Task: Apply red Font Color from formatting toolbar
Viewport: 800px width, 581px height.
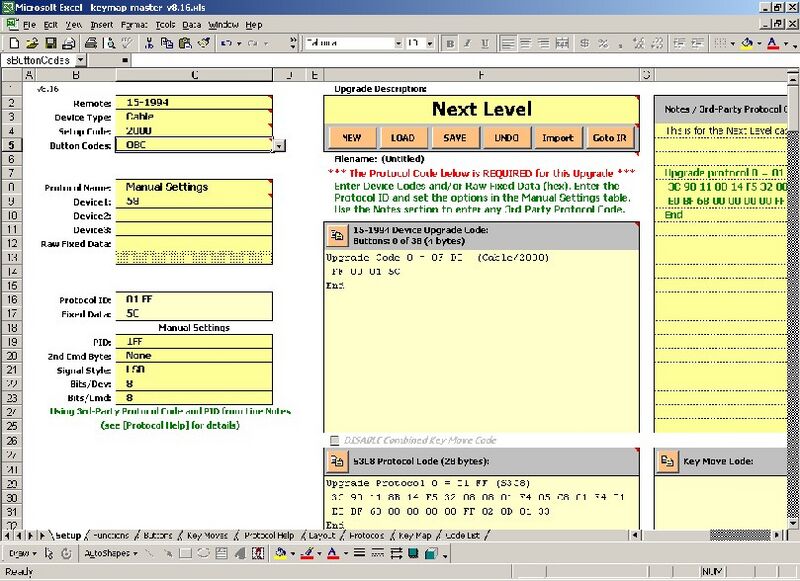Action: [x=773, y=43]
